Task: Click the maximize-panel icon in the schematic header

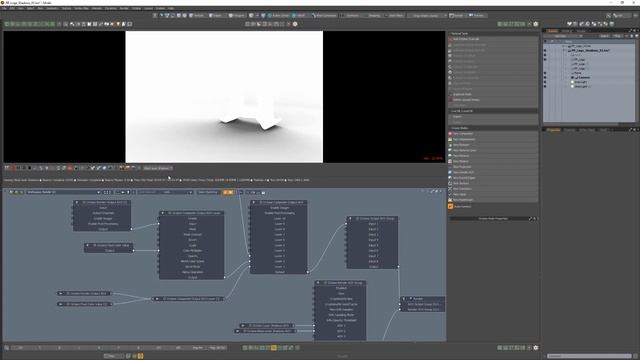Action: click(432, 191)
